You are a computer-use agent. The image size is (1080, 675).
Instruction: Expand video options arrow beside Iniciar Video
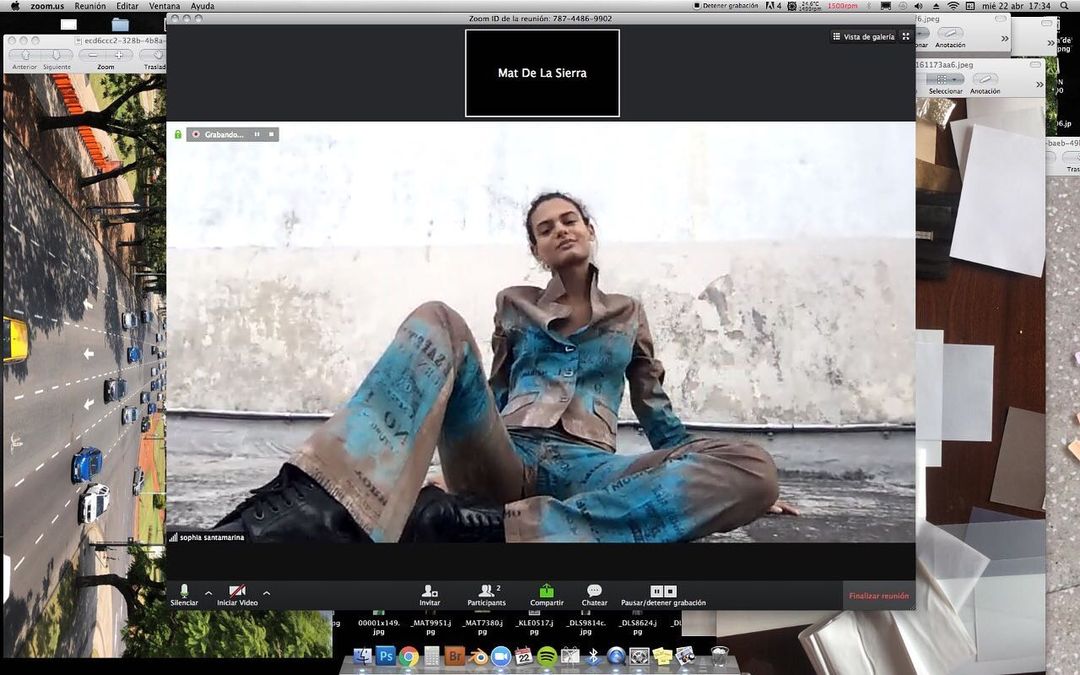tap(266, 593)
